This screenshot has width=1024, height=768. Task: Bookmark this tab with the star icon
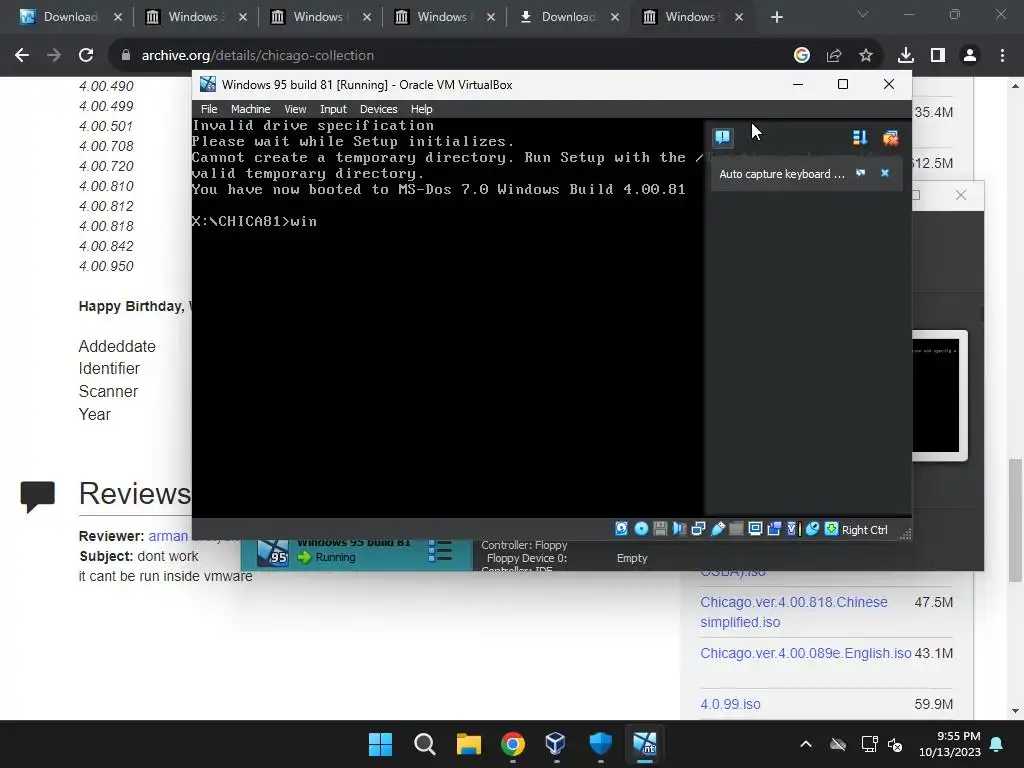point(866,56)
